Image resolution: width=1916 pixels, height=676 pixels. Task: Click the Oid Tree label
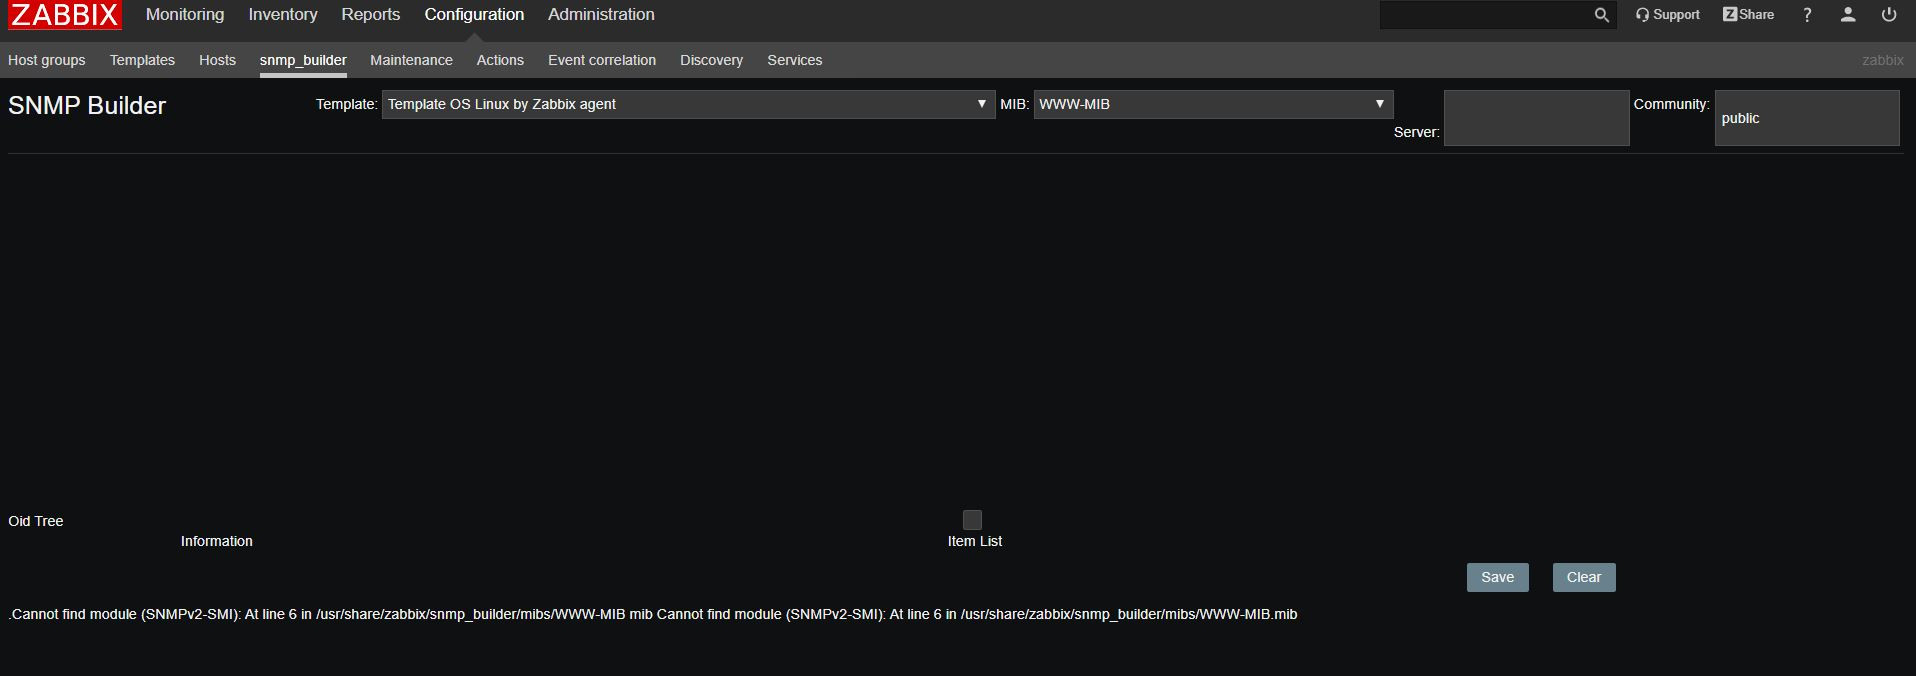click(x=36, y=521)
